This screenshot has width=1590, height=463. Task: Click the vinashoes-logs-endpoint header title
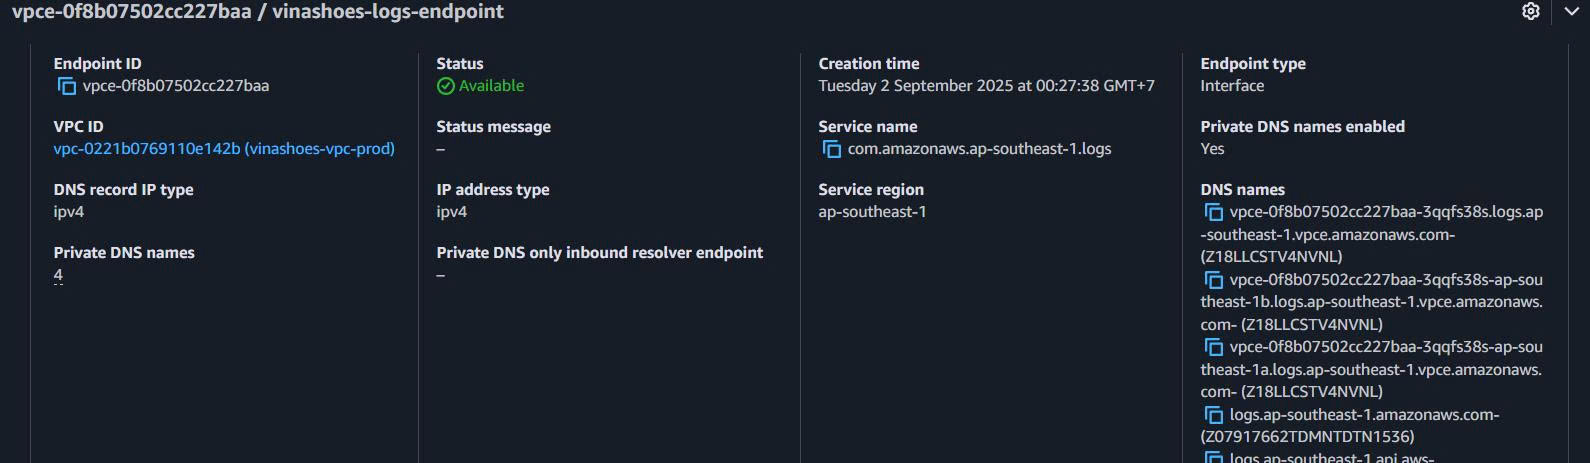388,12
